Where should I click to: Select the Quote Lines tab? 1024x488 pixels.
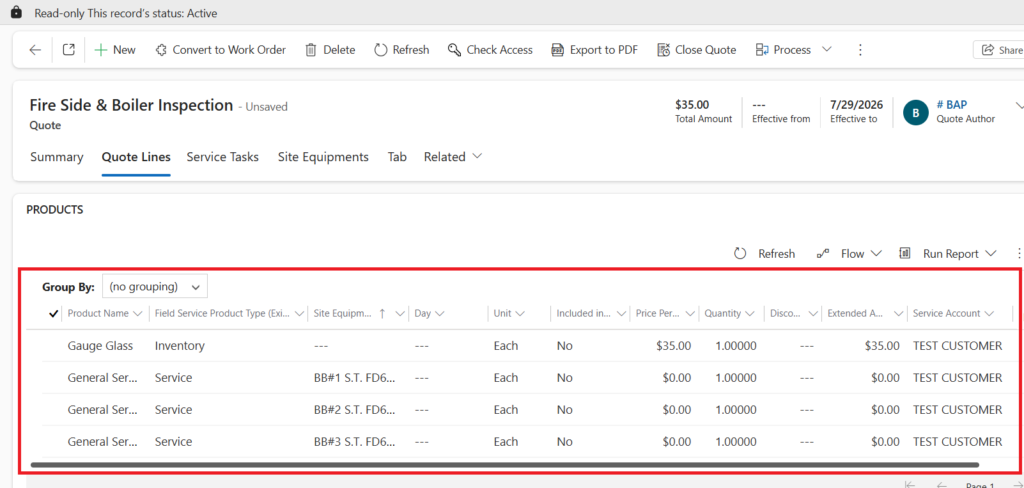click(x=136, y=157)
